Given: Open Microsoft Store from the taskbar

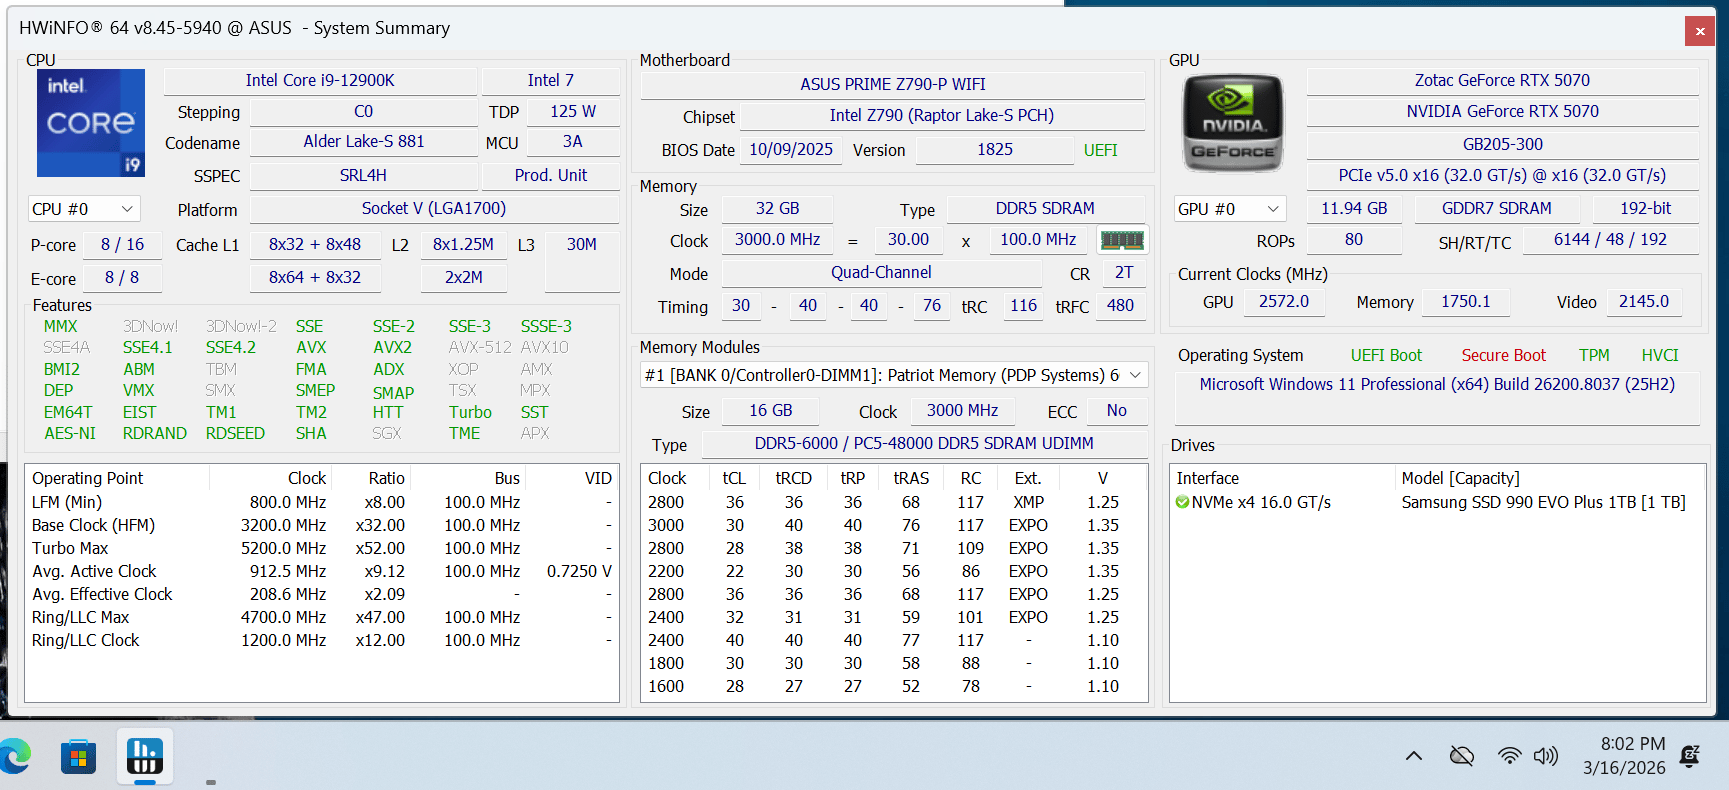Looking at the screenshot, I should 78,757.
